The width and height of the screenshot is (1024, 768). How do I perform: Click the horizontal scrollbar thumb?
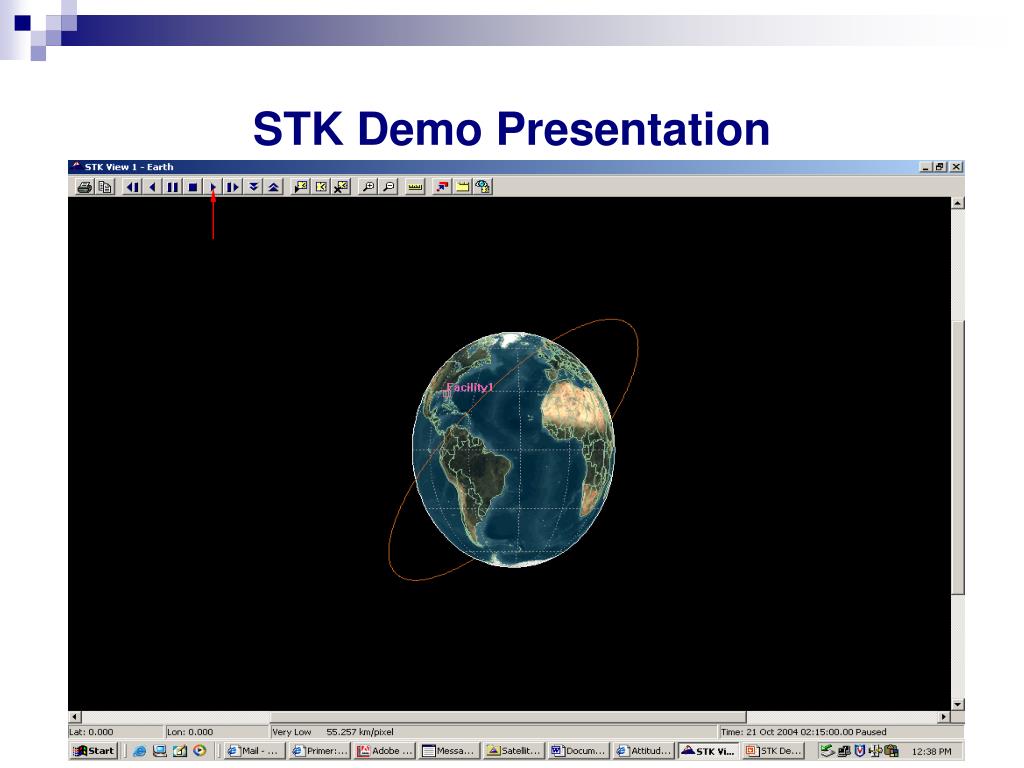click(508, 717)
